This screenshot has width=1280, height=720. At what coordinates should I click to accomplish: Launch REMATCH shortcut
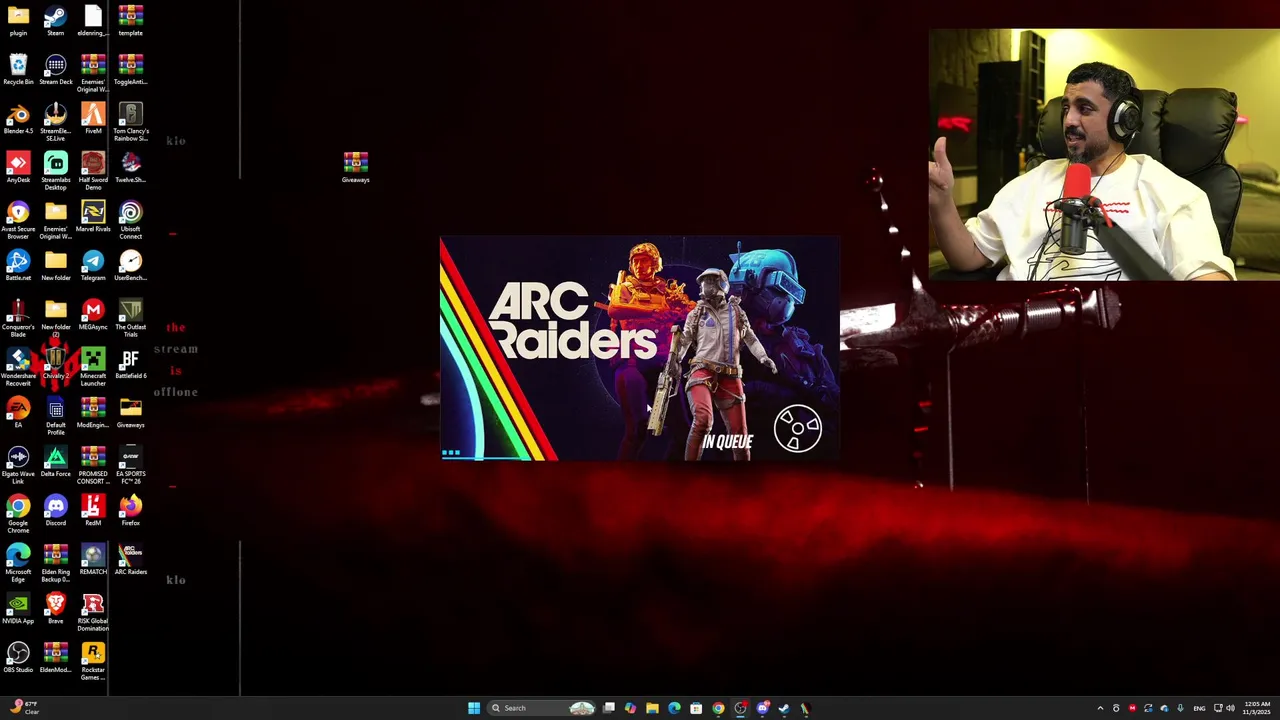93,560
